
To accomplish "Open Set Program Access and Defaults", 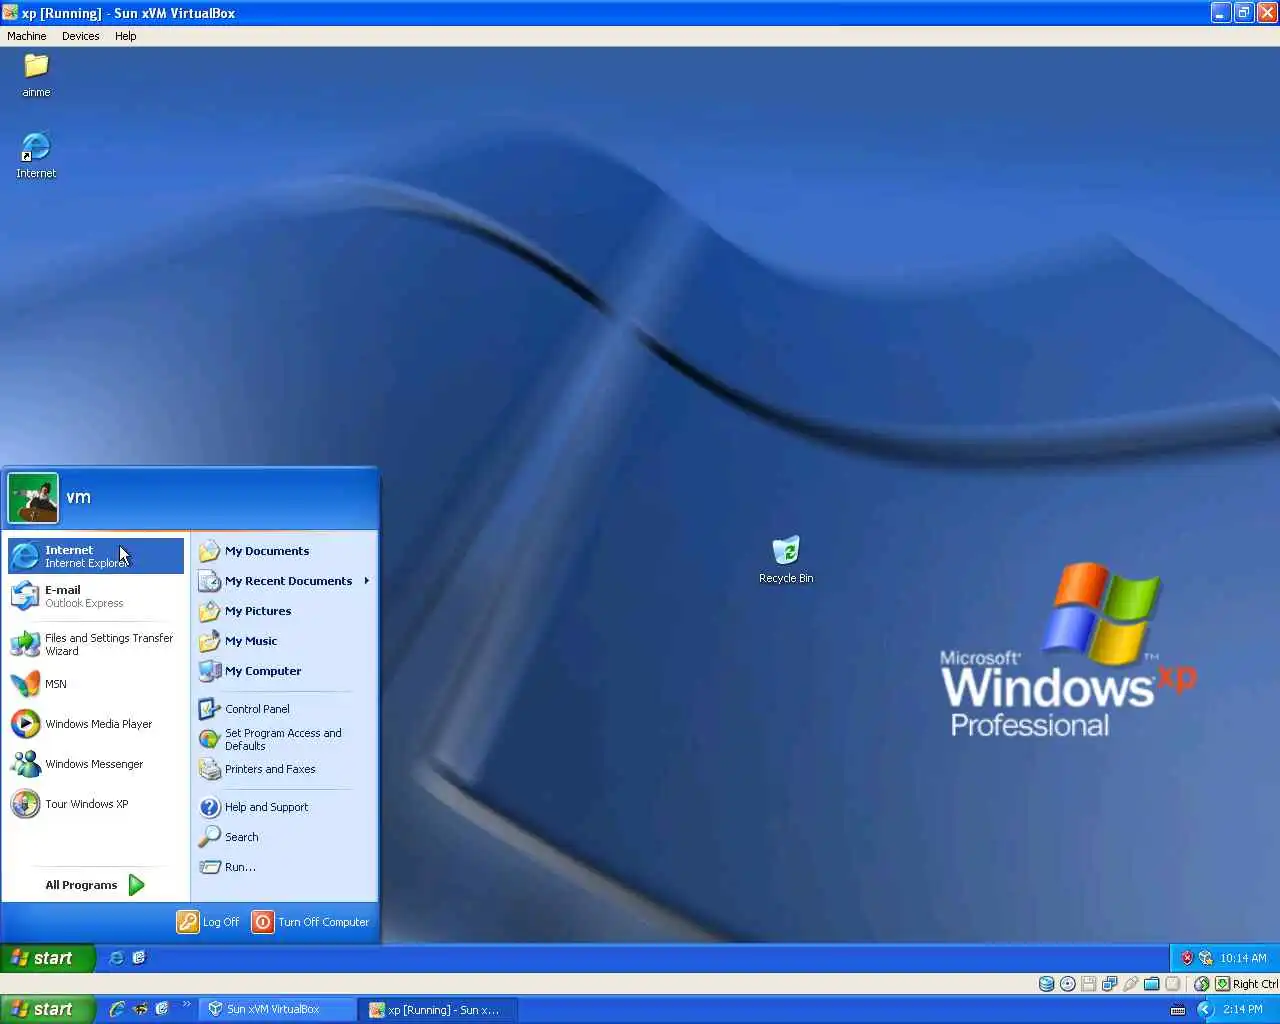I will (284, 739).
